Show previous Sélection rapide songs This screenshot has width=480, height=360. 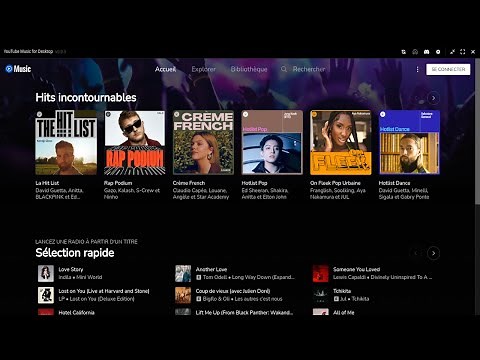(x=416, y=253)
